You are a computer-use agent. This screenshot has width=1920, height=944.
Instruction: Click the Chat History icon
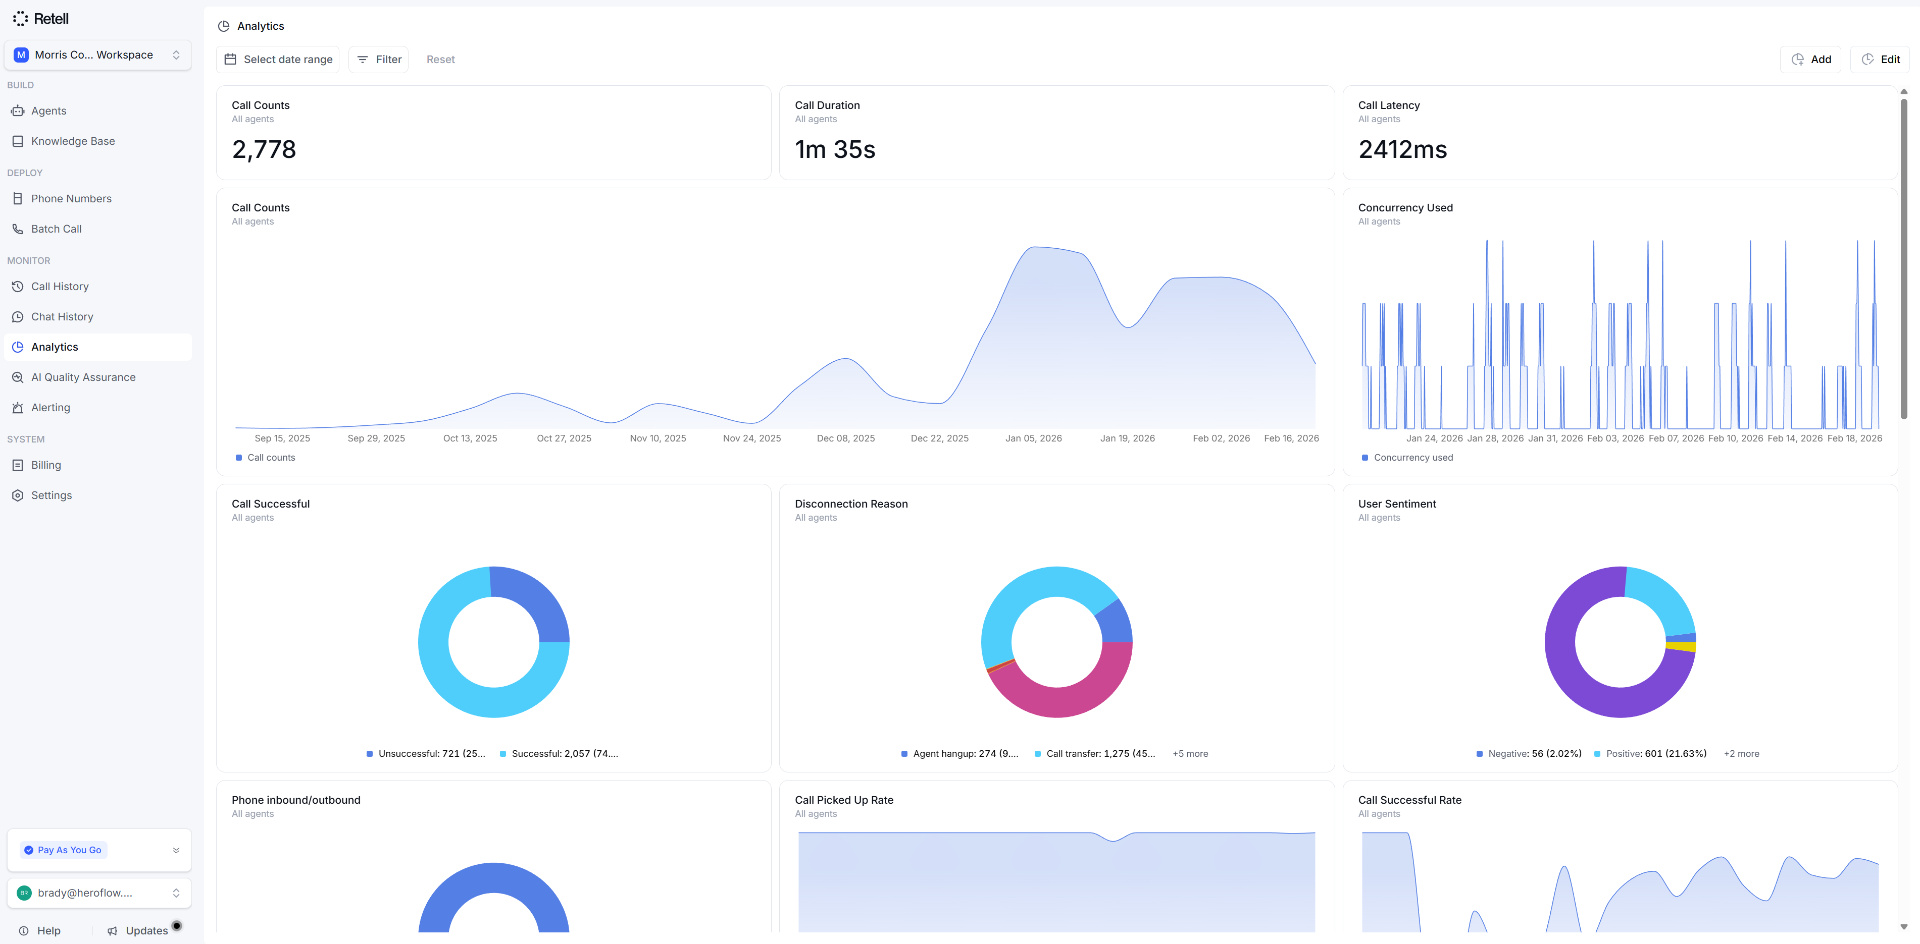[x=18, y=317]
